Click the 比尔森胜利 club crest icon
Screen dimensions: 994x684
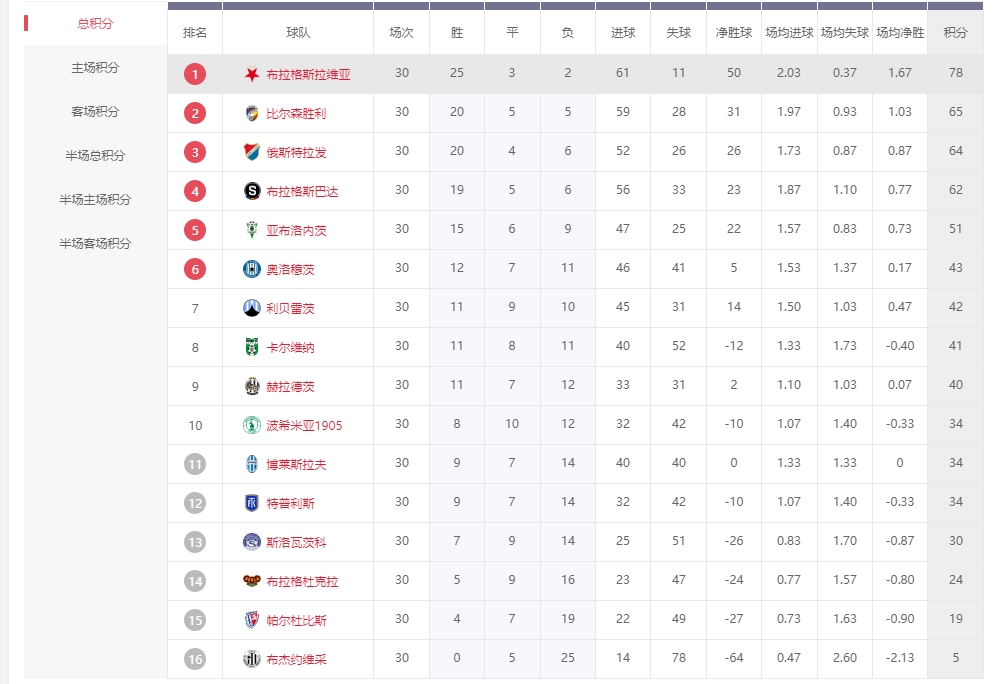point(252,113)
